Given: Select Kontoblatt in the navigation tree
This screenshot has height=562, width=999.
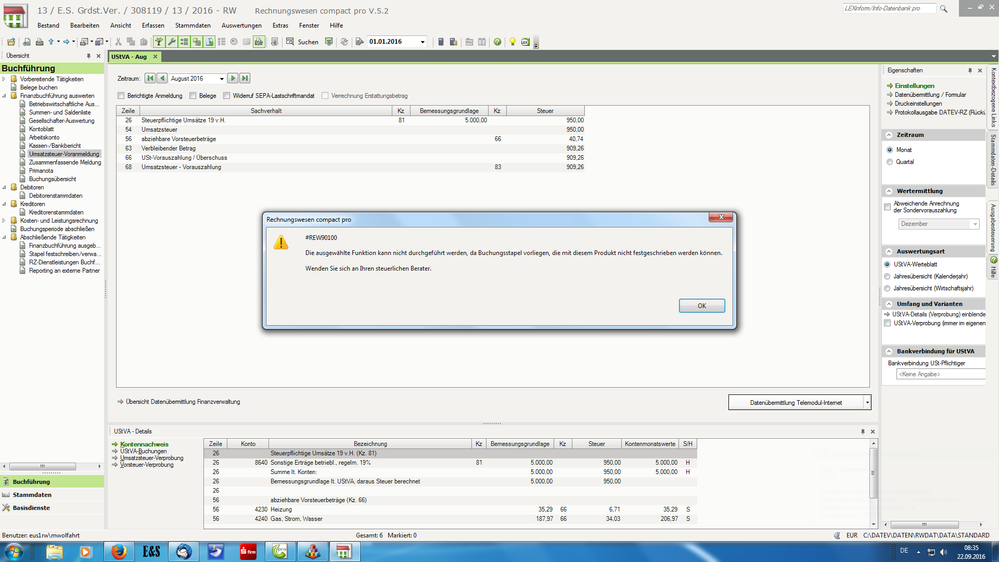Looking at the screenshot, I should tap(42, 129).
